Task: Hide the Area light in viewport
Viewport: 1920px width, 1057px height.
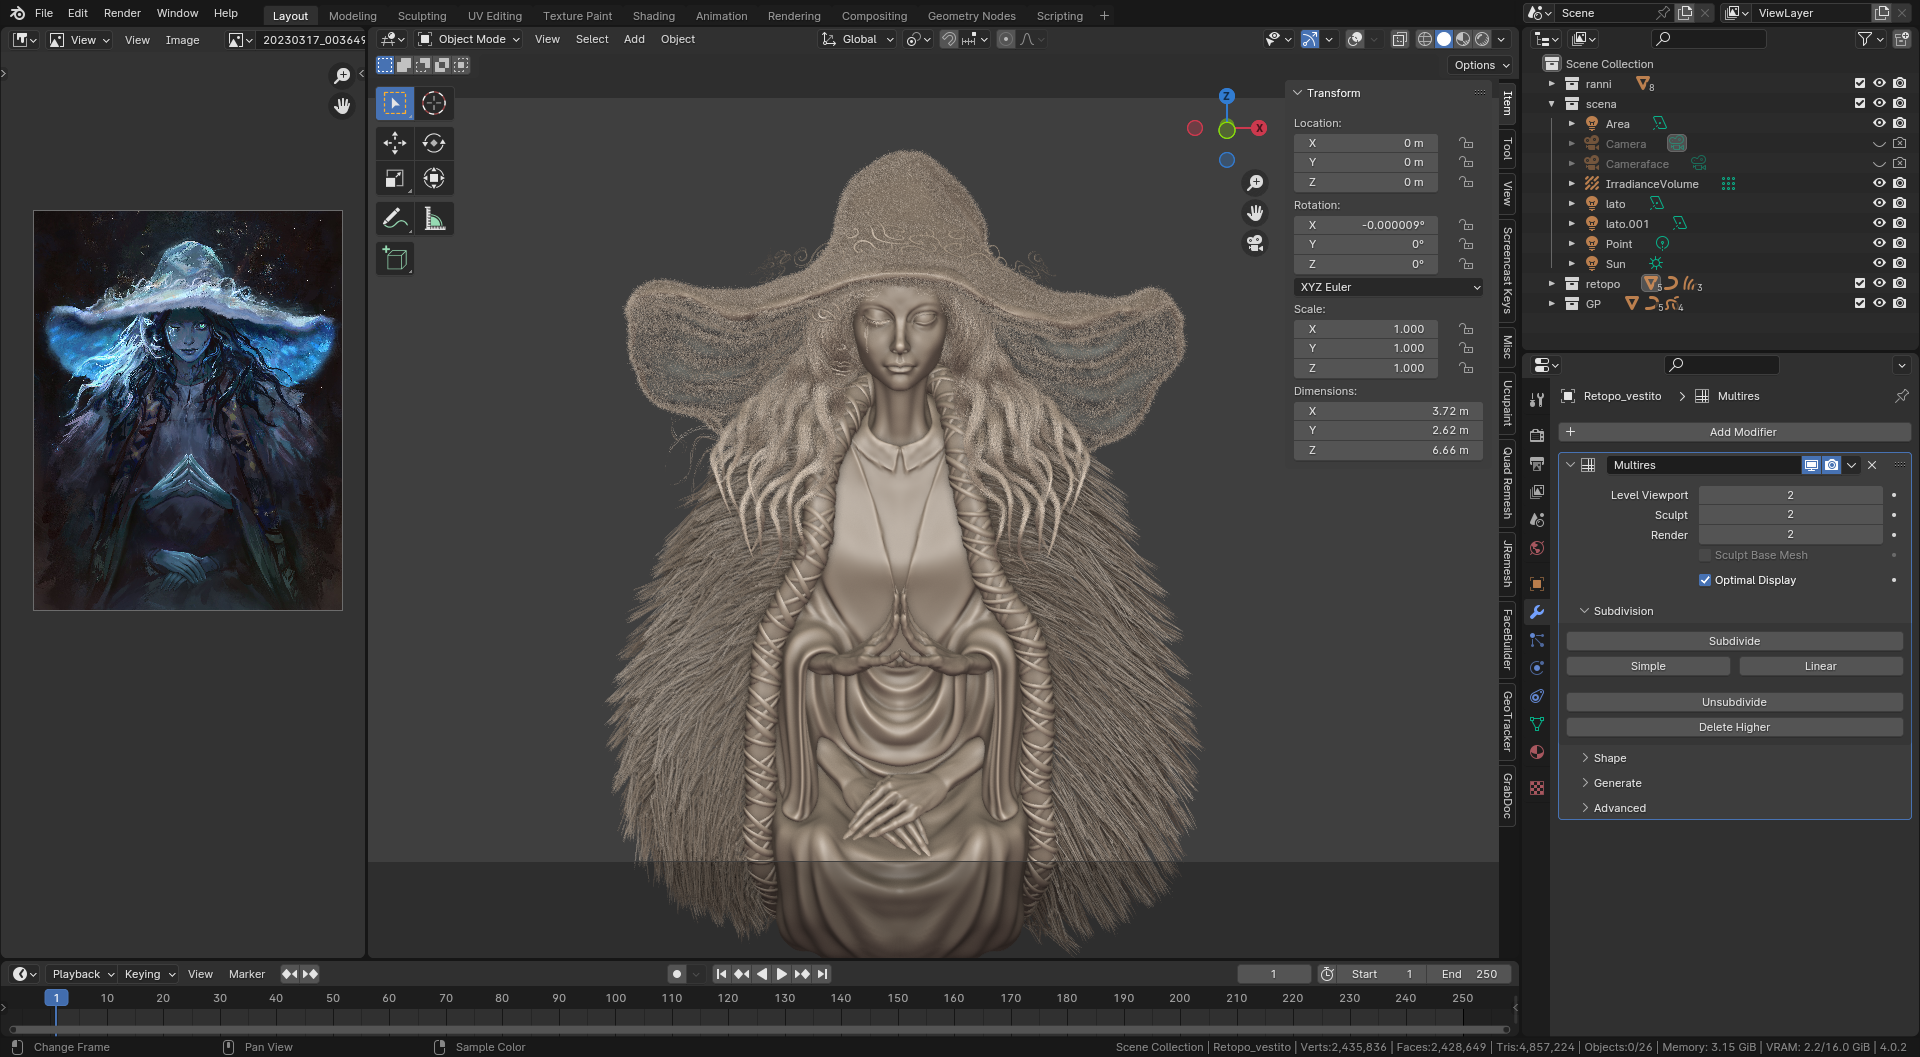Action: (x=1879, y=124)
